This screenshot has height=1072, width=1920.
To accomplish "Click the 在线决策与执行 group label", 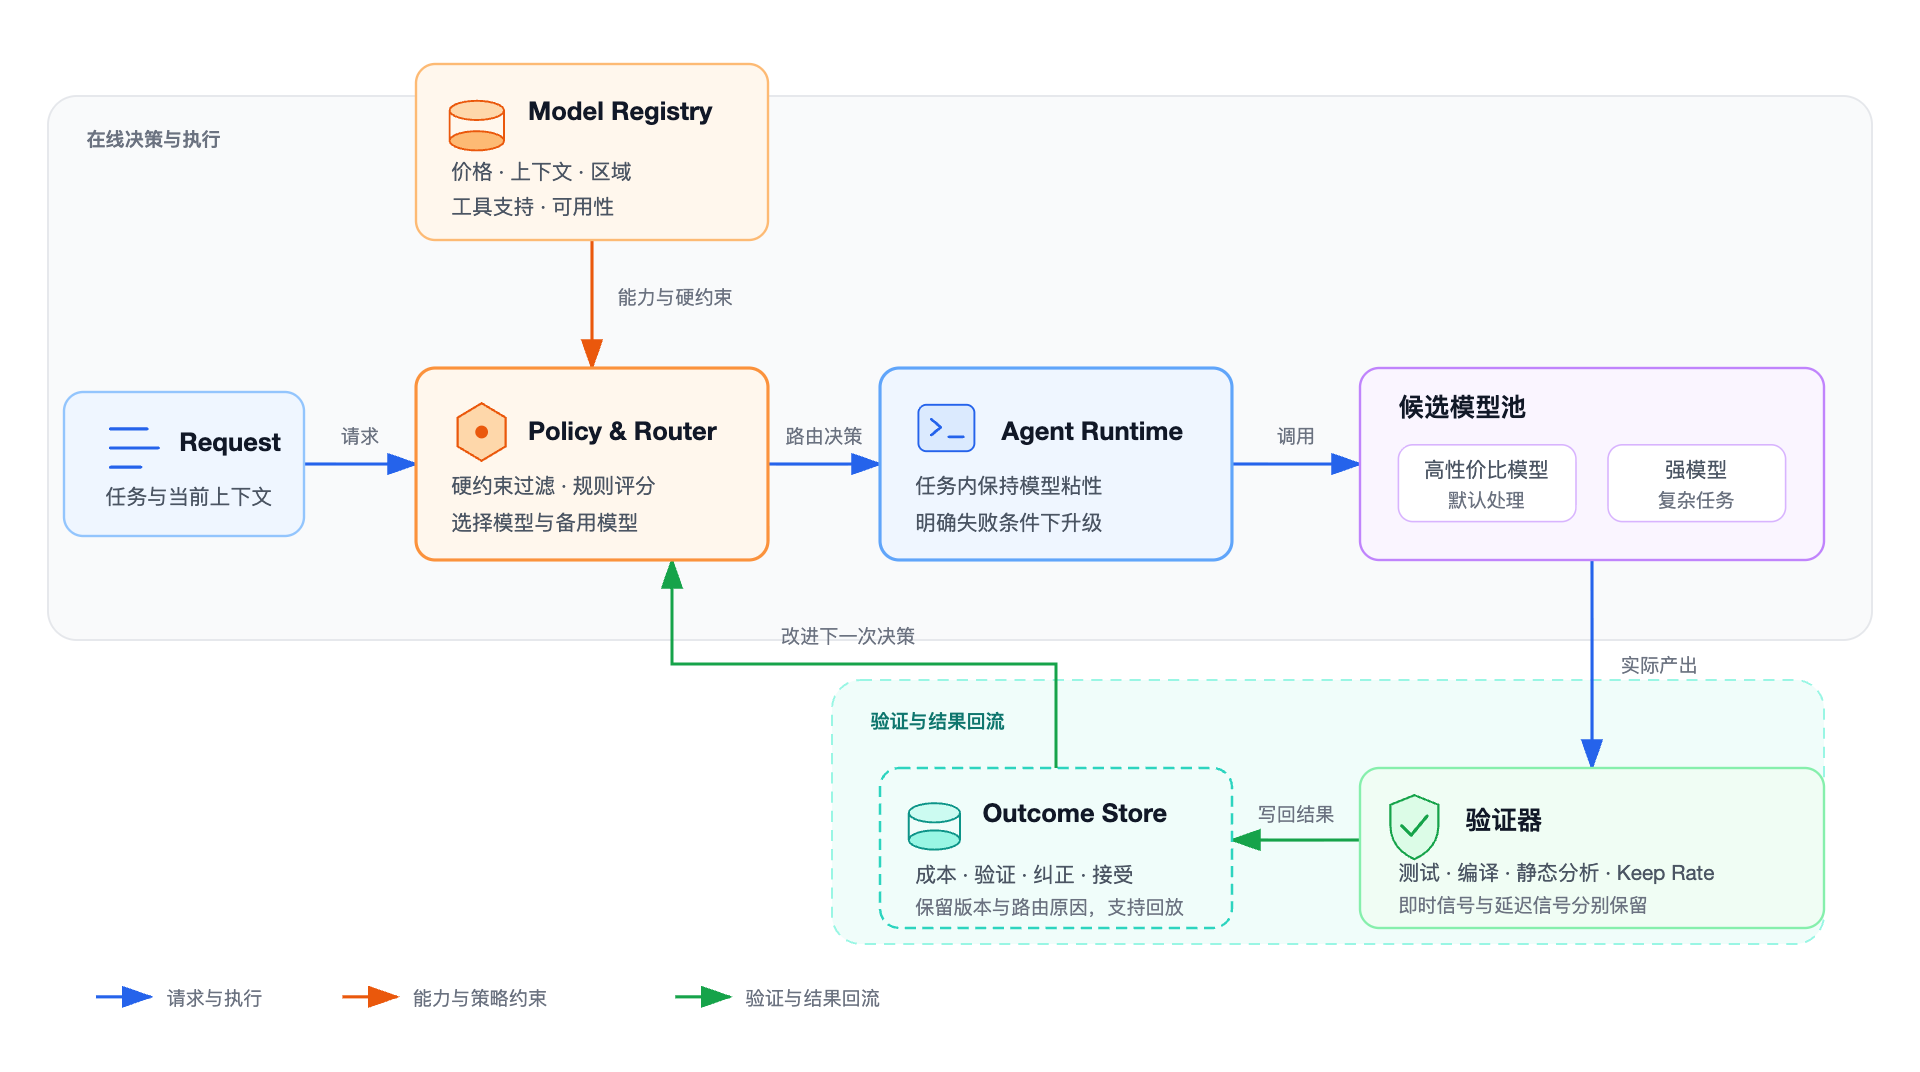I will coord(153,139).
